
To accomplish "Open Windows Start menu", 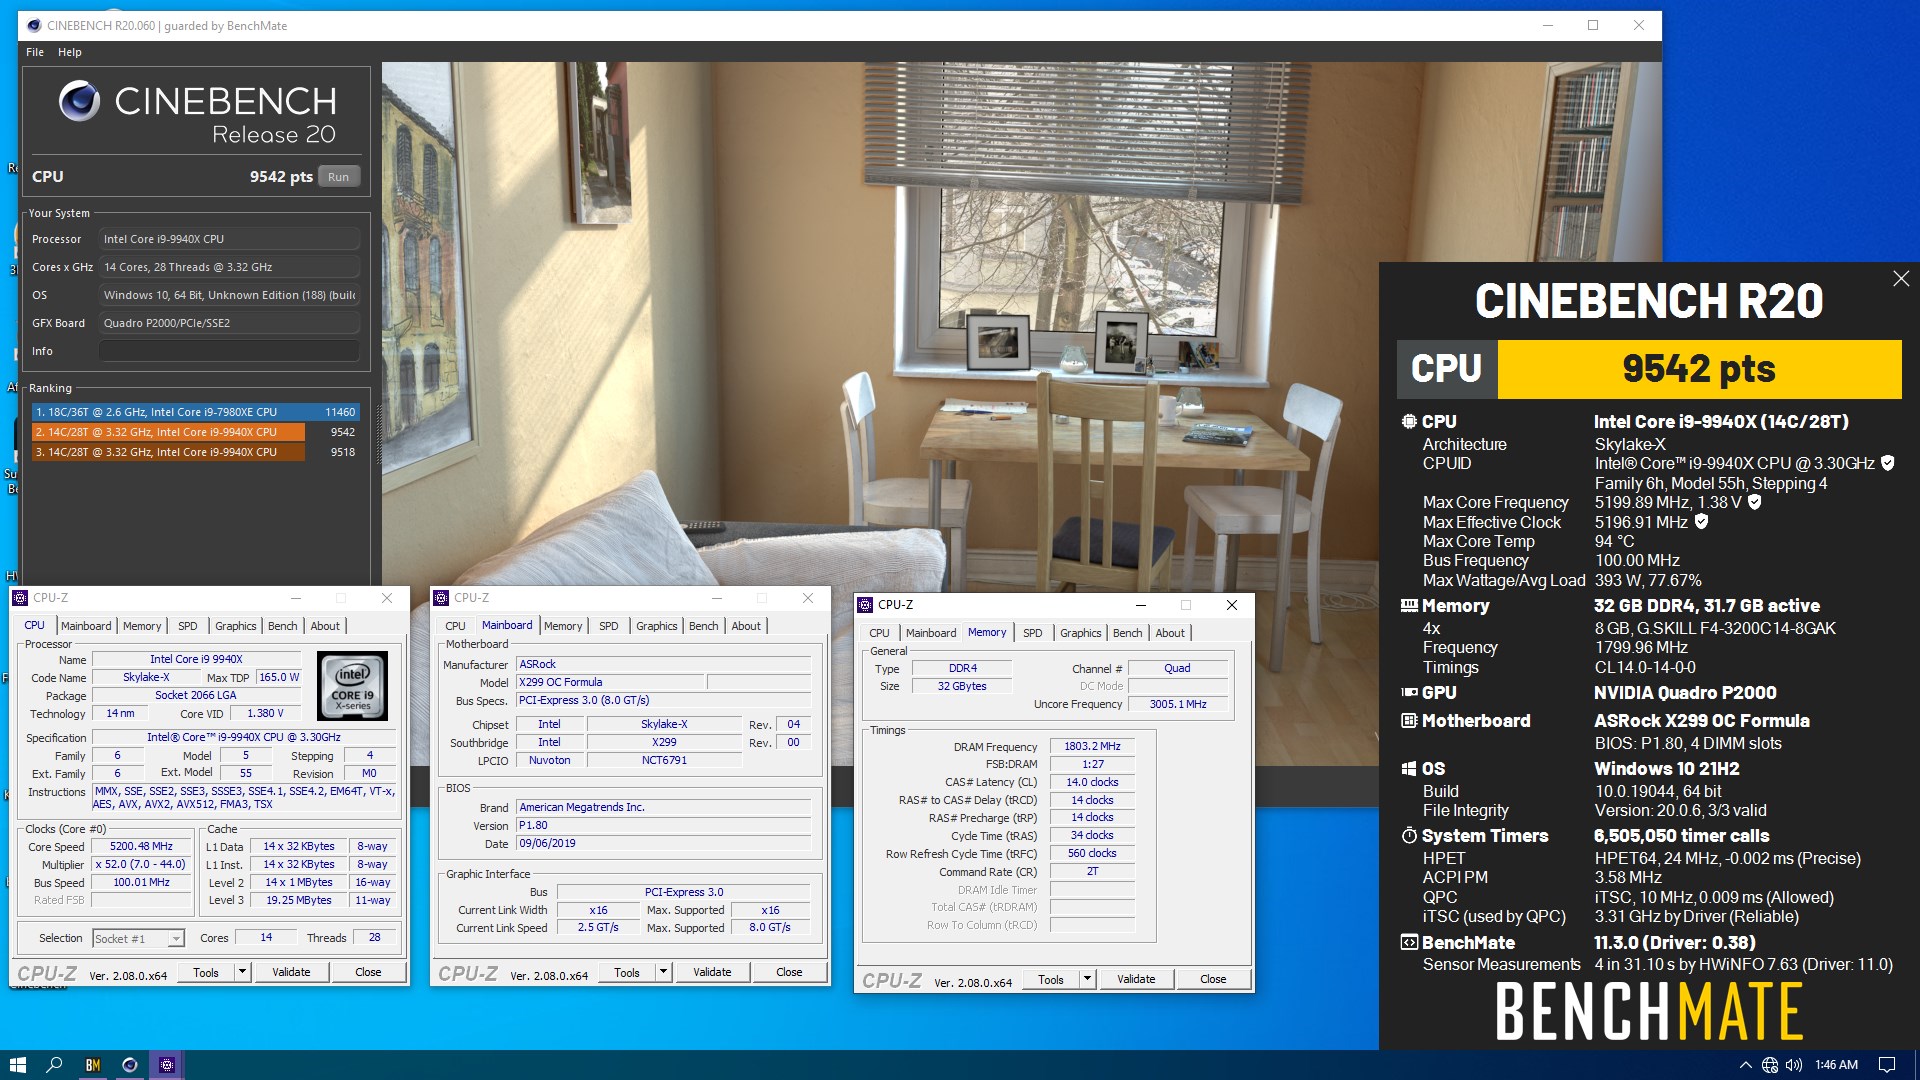I will 17,1065.
